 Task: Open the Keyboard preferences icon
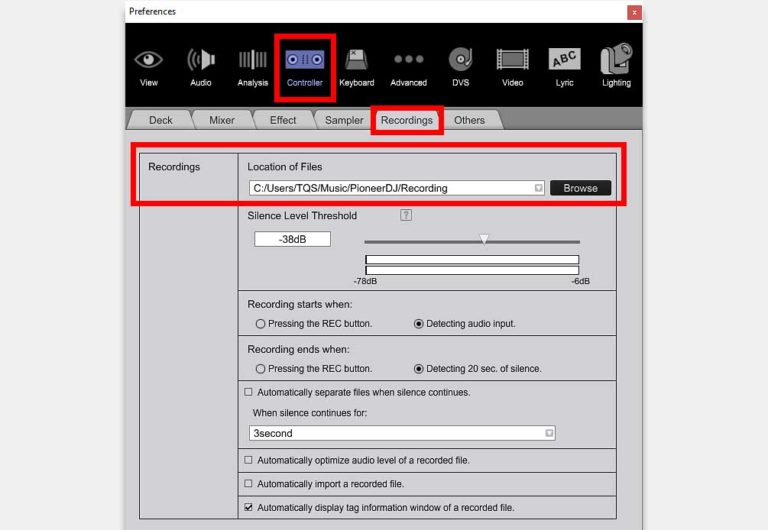click(356, 65)
